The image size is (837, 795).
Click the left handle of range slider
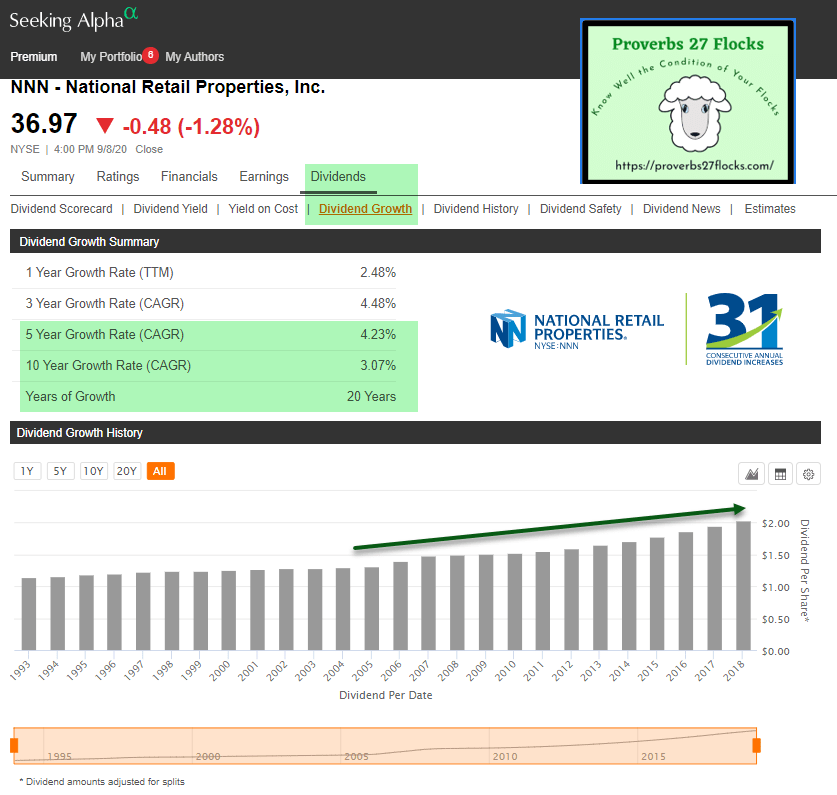pos(14,745)
